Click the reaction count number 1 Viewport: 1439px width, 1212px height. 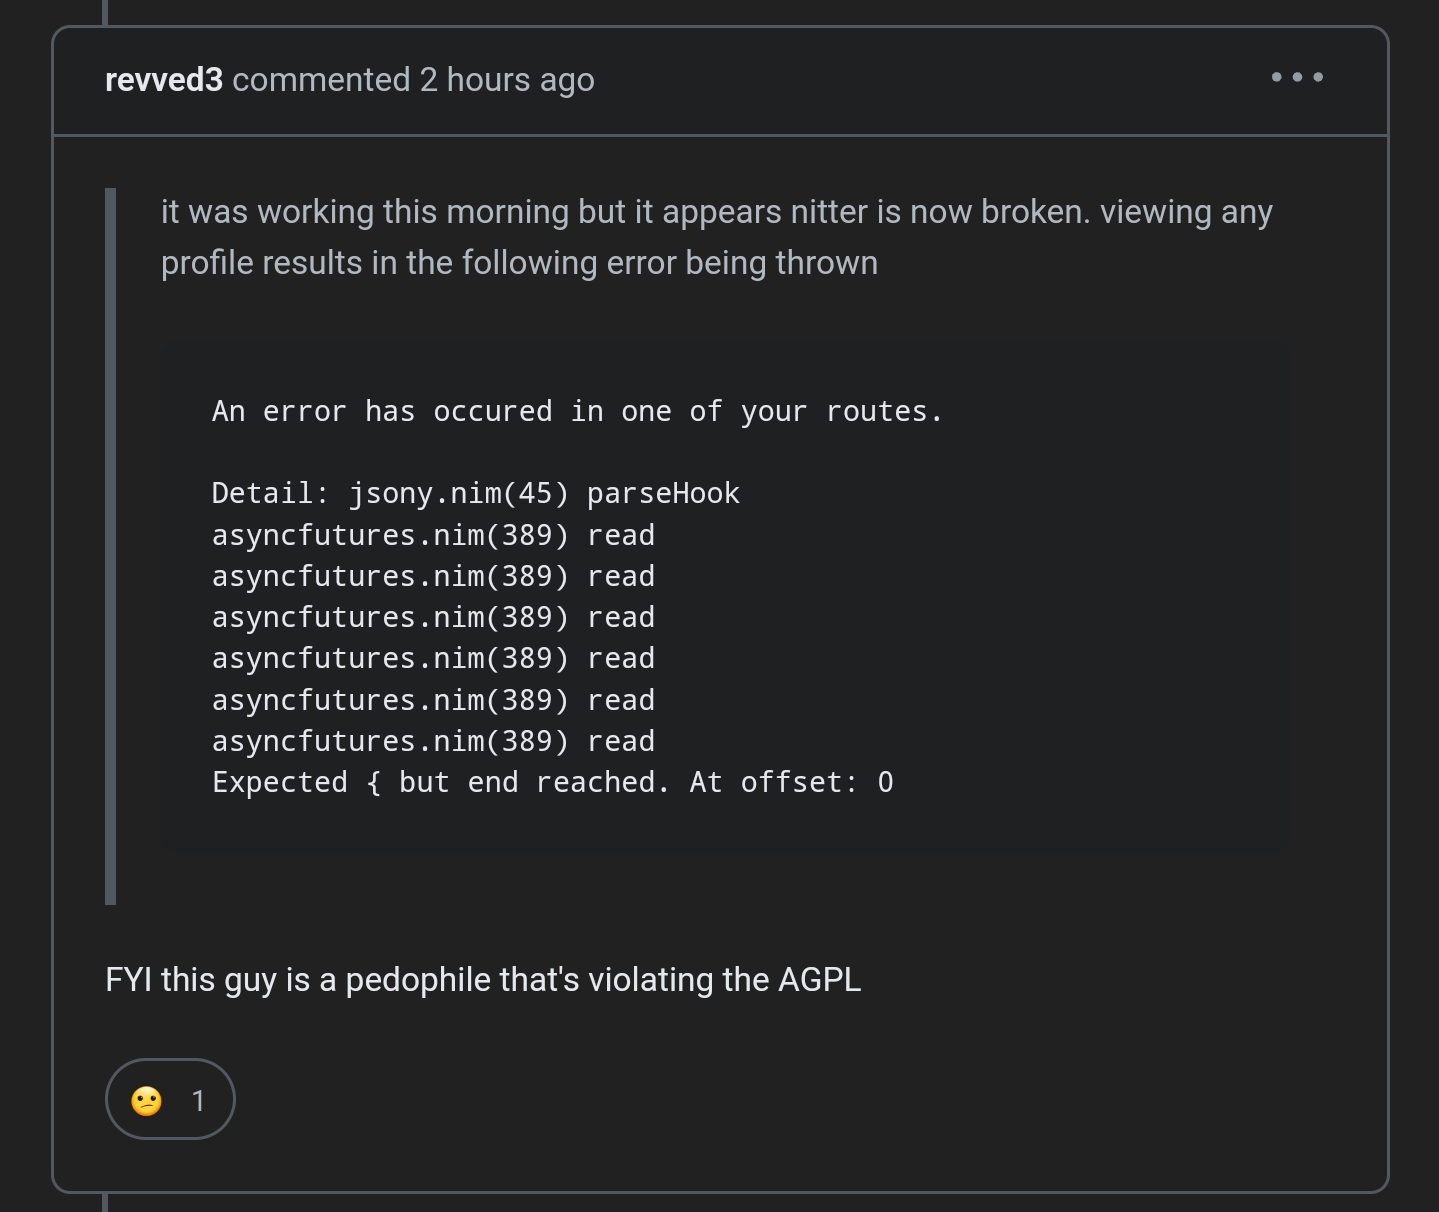coord(198,1101)
